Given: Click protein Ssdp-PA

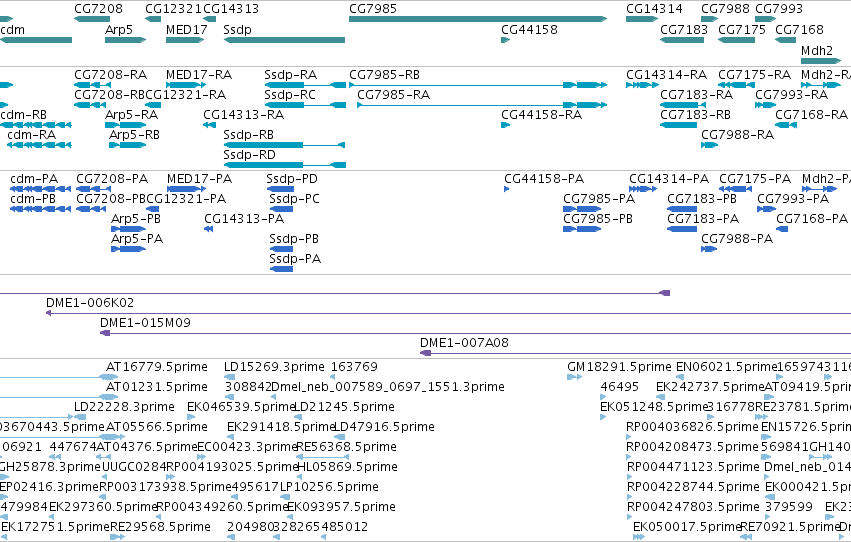Looking at the screenshot, I should 282,269.
